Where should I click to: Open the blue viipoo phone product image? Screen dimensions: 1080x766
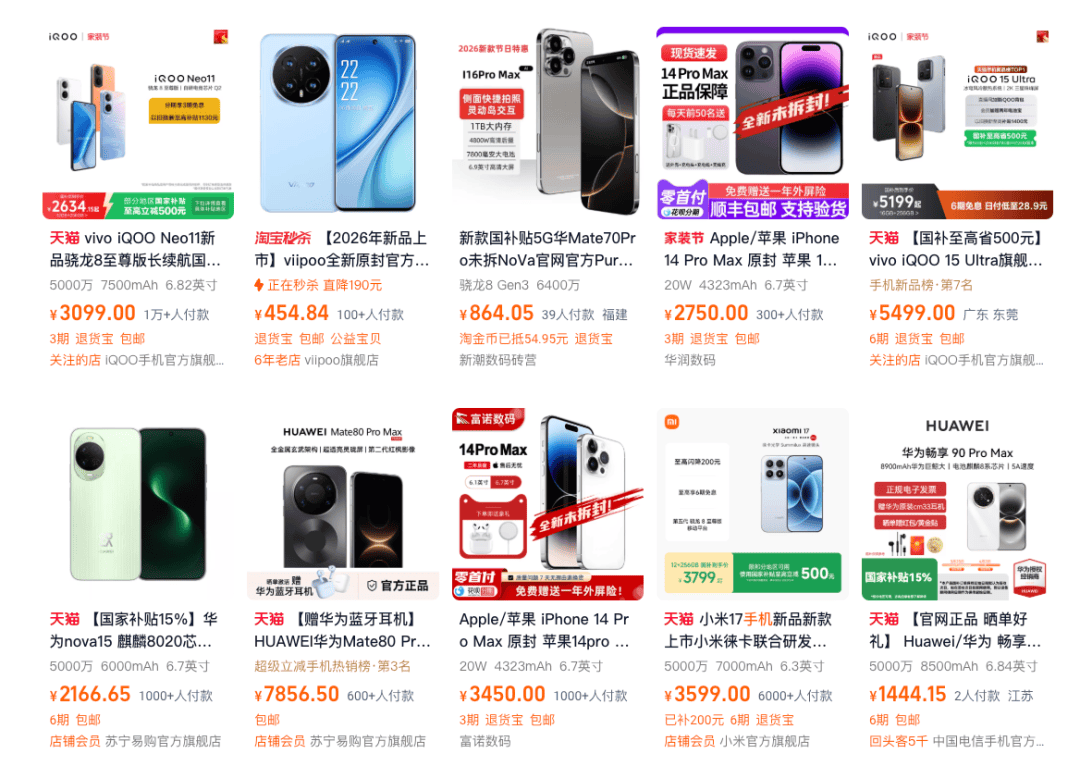click(342, 123)
